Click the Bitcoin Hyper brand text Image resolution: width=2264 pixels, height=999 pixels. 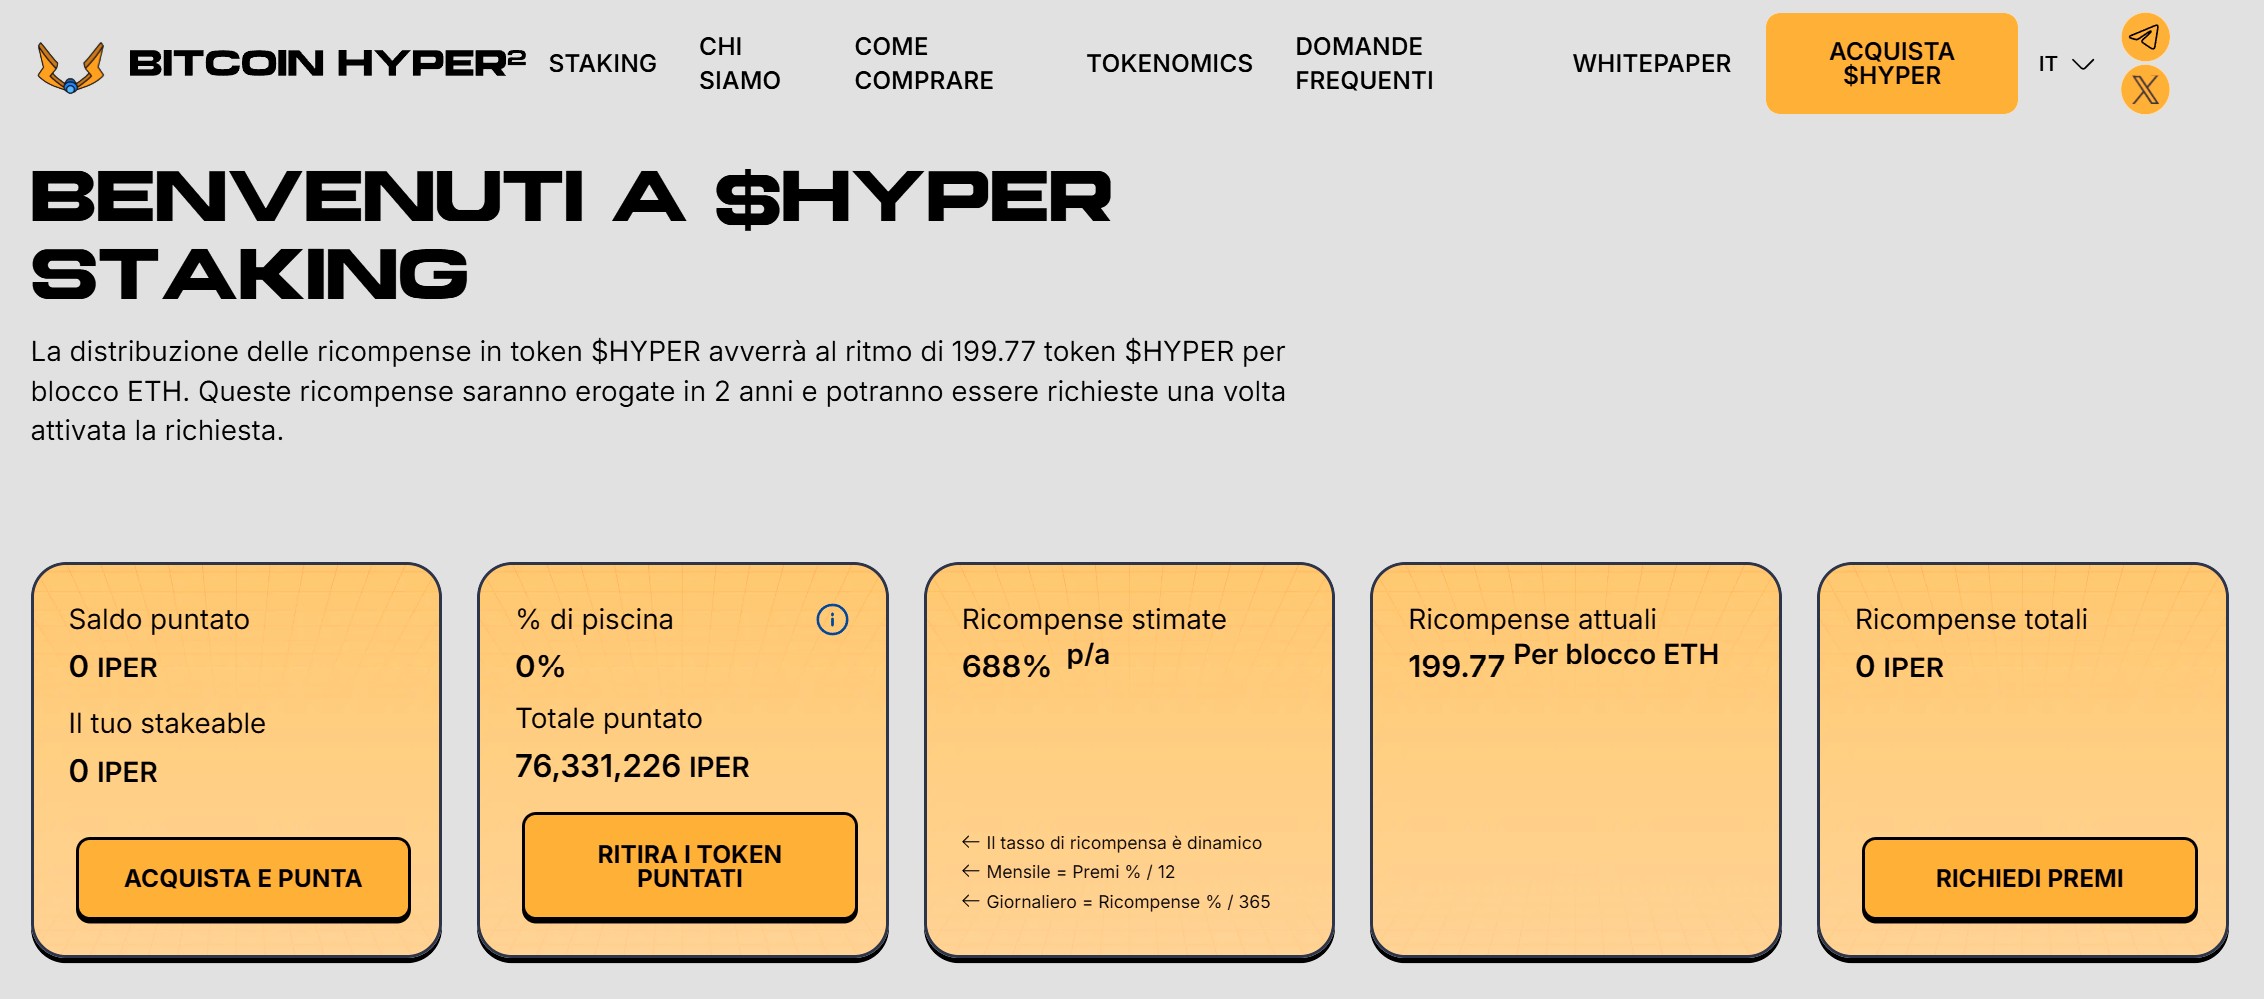click(x=327, y=64)
